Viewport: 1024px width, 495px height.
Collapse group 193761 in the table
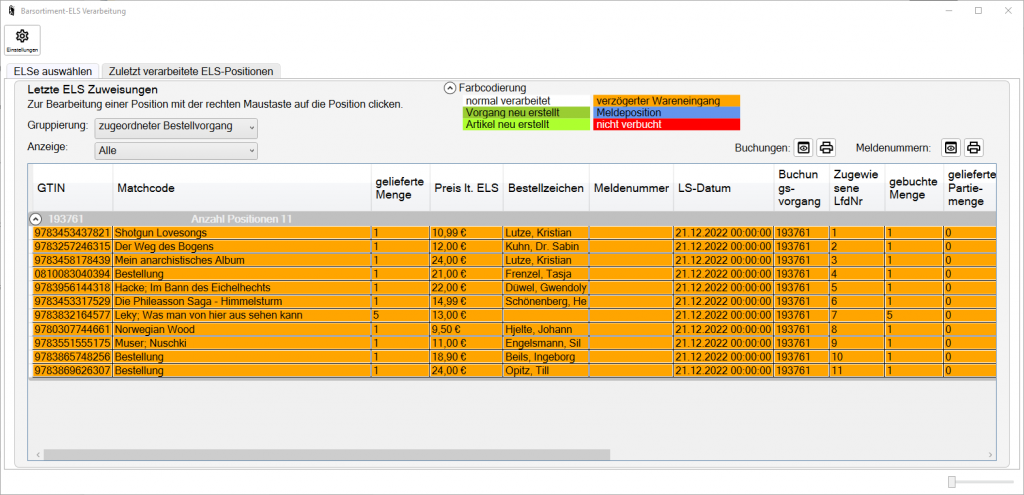click(36, 218)
